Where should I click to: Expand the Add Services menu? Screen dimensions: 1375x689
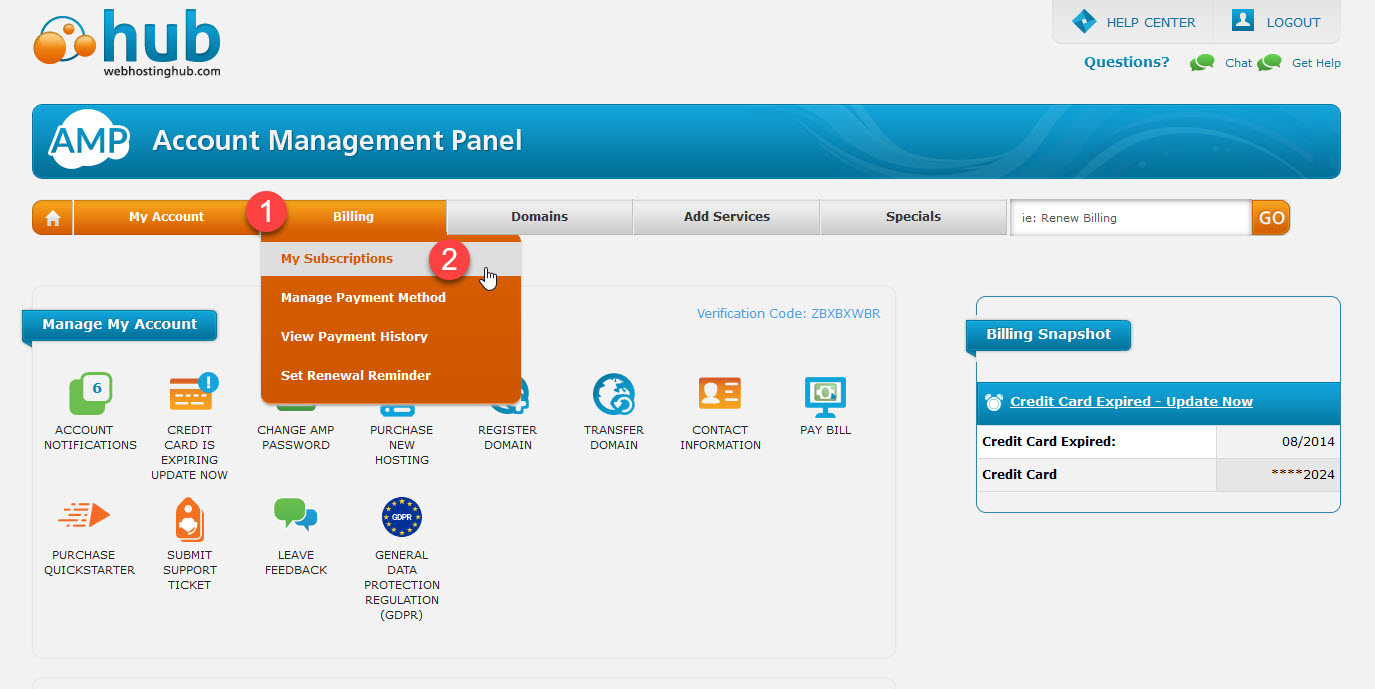726,217
